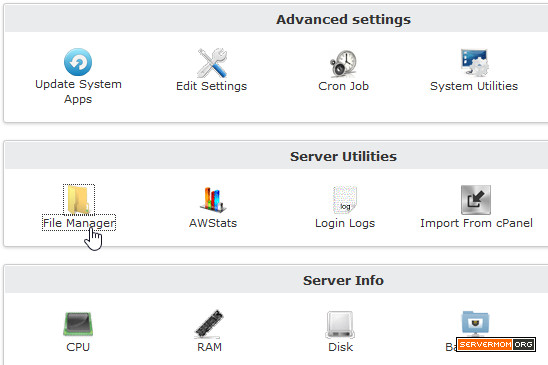Click the File Manager label

pos(79,223)
